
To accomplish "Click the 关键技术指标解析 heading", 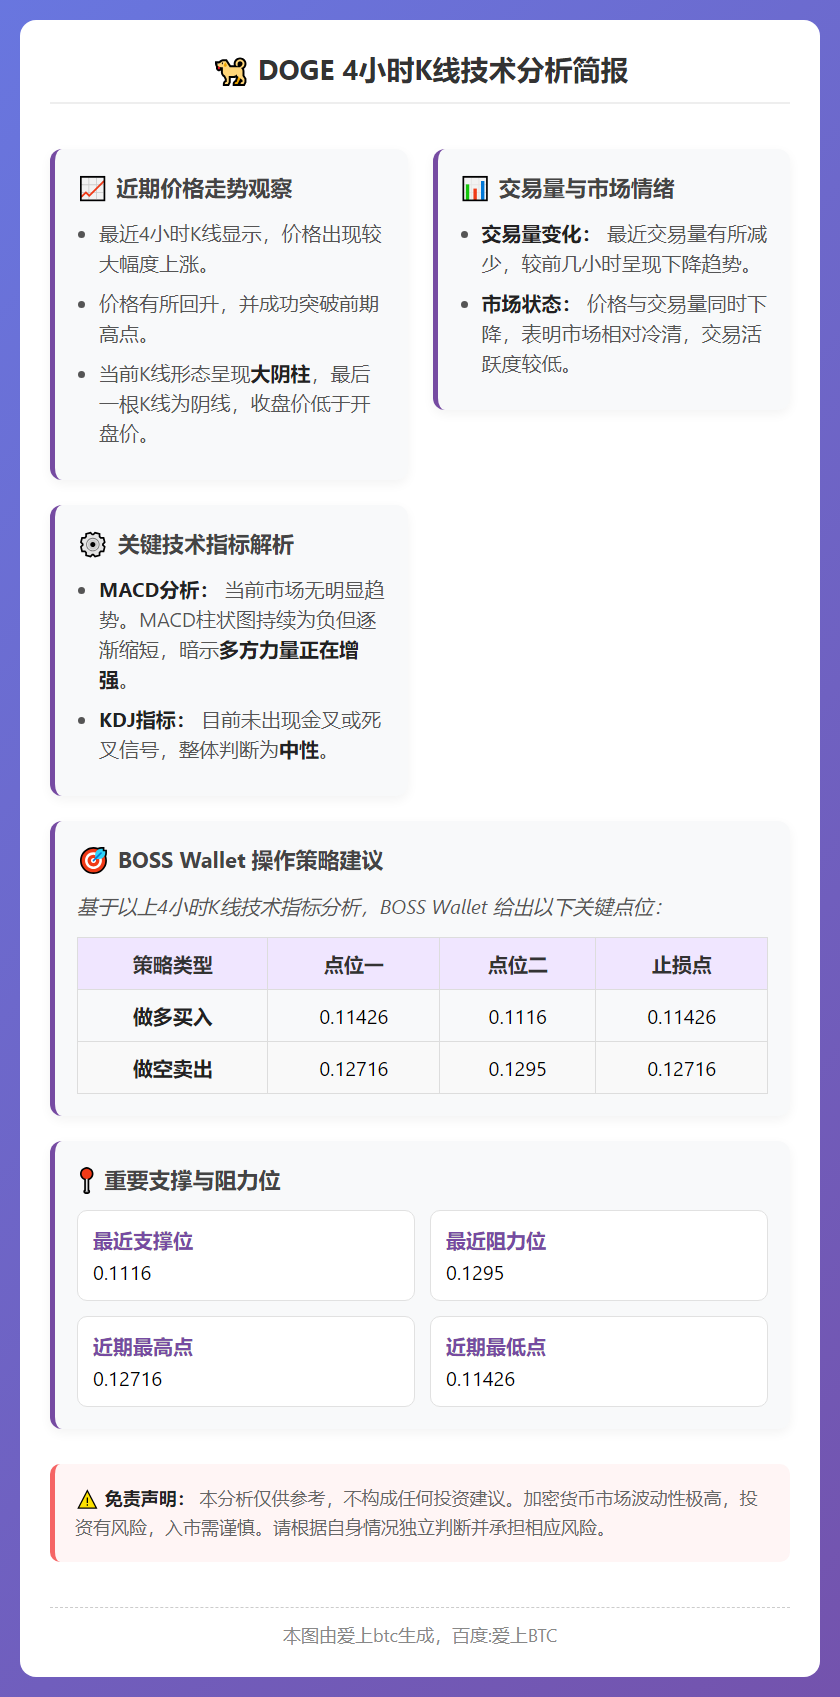I will pos(206,544).
